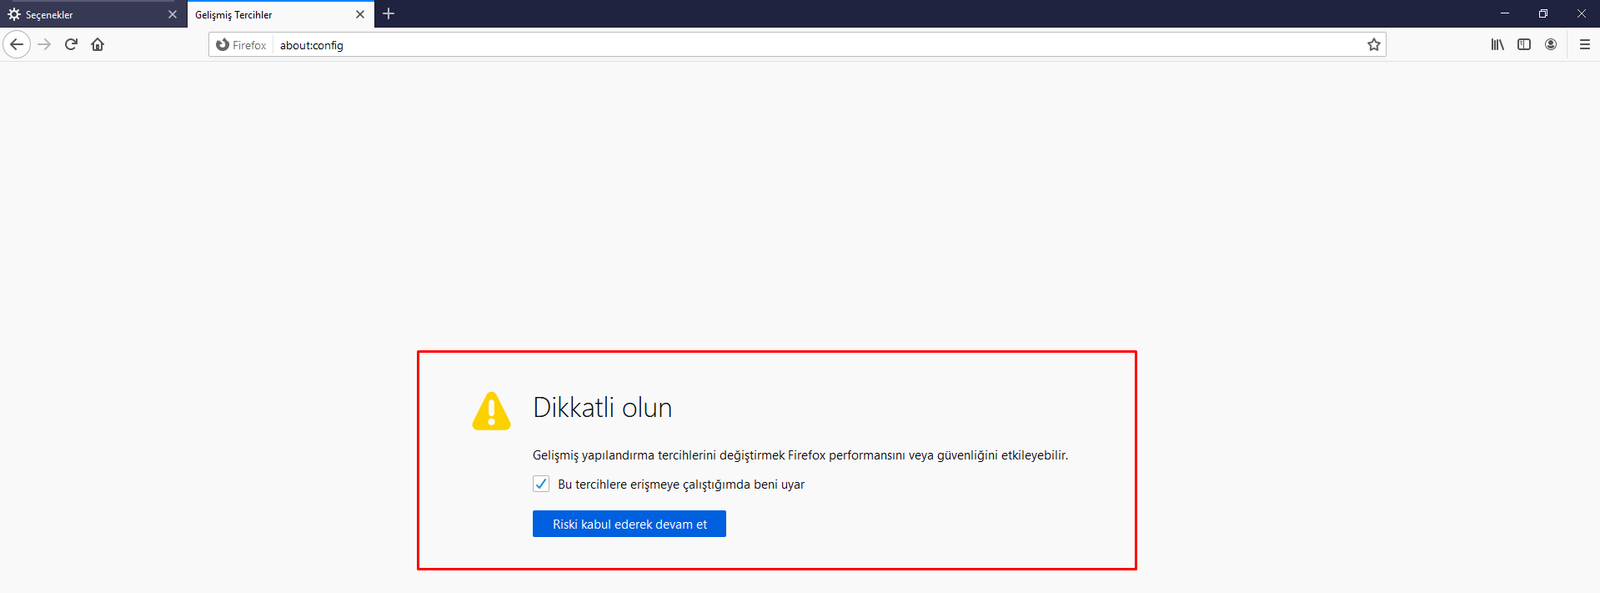Reload the current page
The height and width of the screenshot is (593, 1600).
(71, 44)
